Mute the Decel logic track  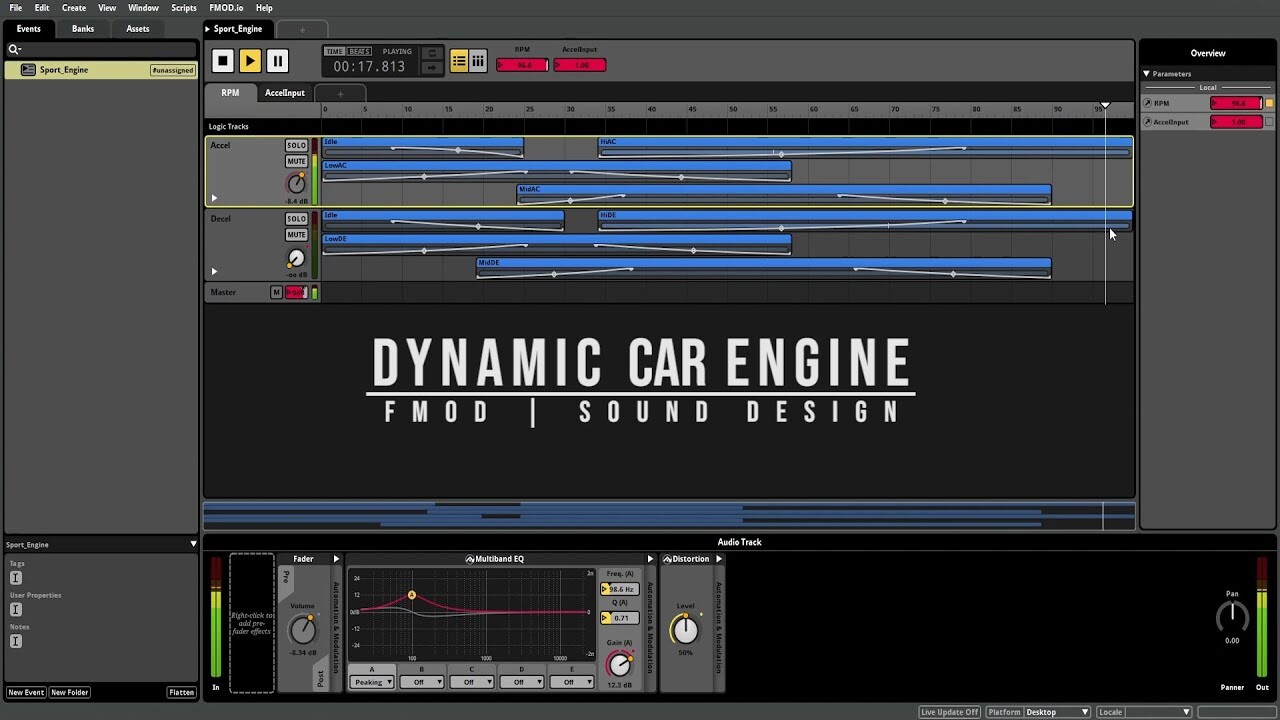pyautogui.click(x=296, y=234)
